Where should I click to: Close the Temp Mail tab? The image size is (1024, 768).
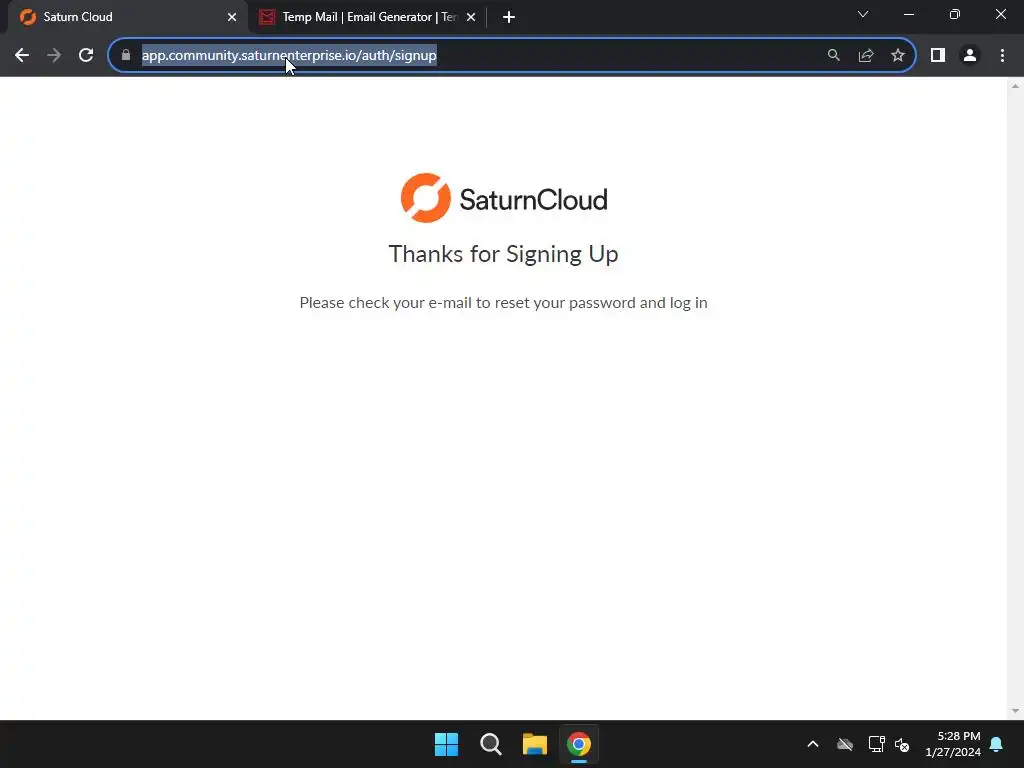pos(471,17)
